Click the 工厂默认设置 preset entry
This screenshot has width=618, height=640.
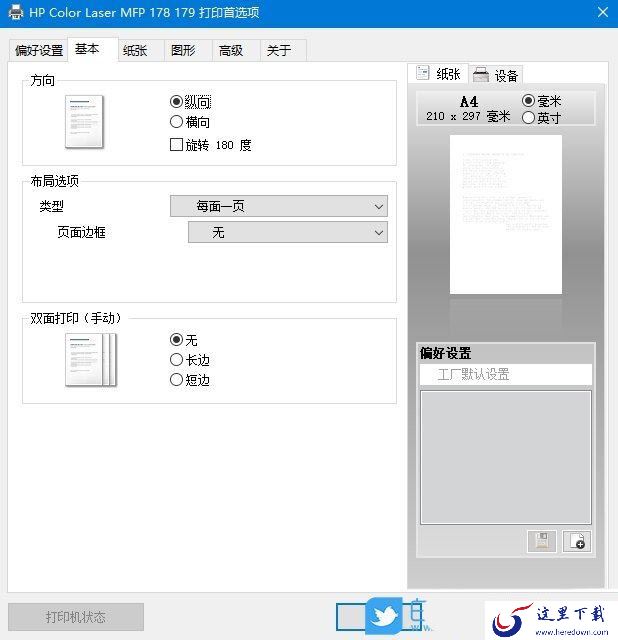tap(506, 374)
